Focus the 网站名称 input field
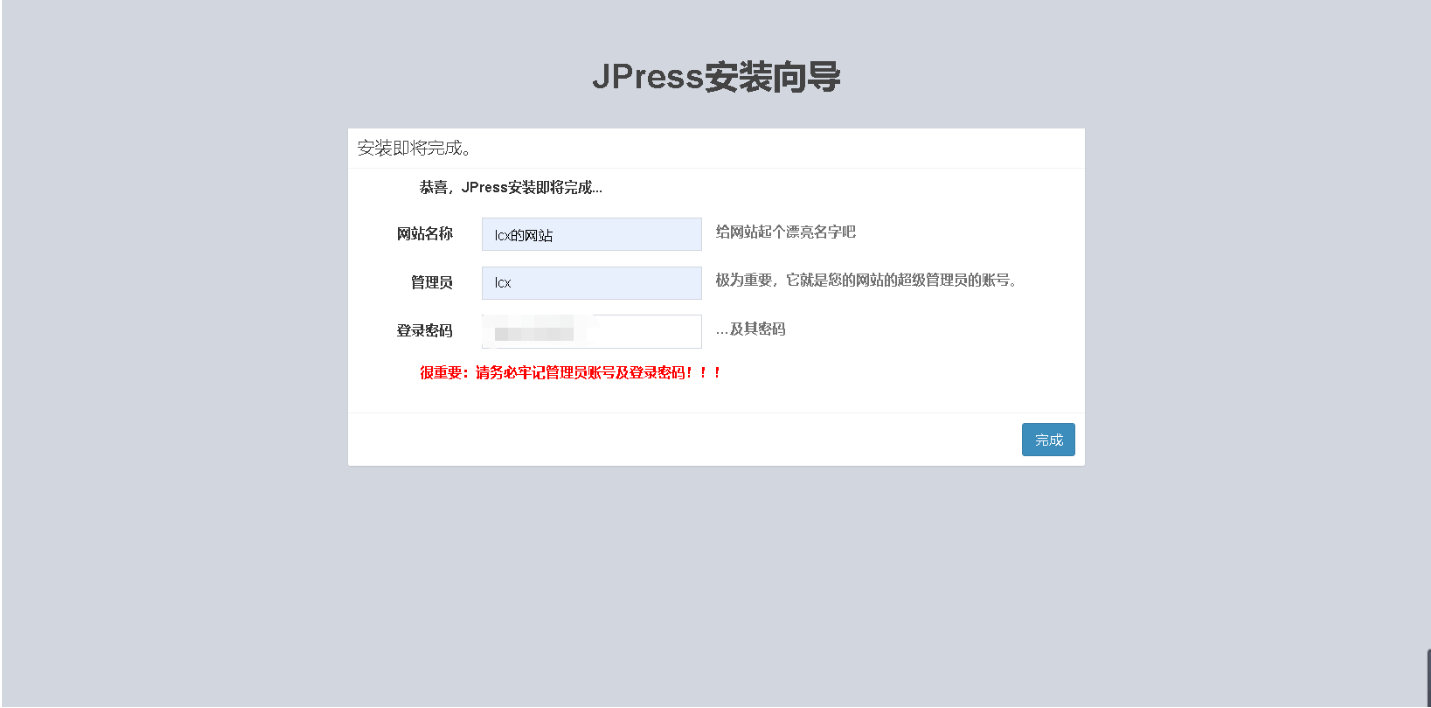Image resolution: width=1431 pixels, height=708 pixels. (592, 235)
